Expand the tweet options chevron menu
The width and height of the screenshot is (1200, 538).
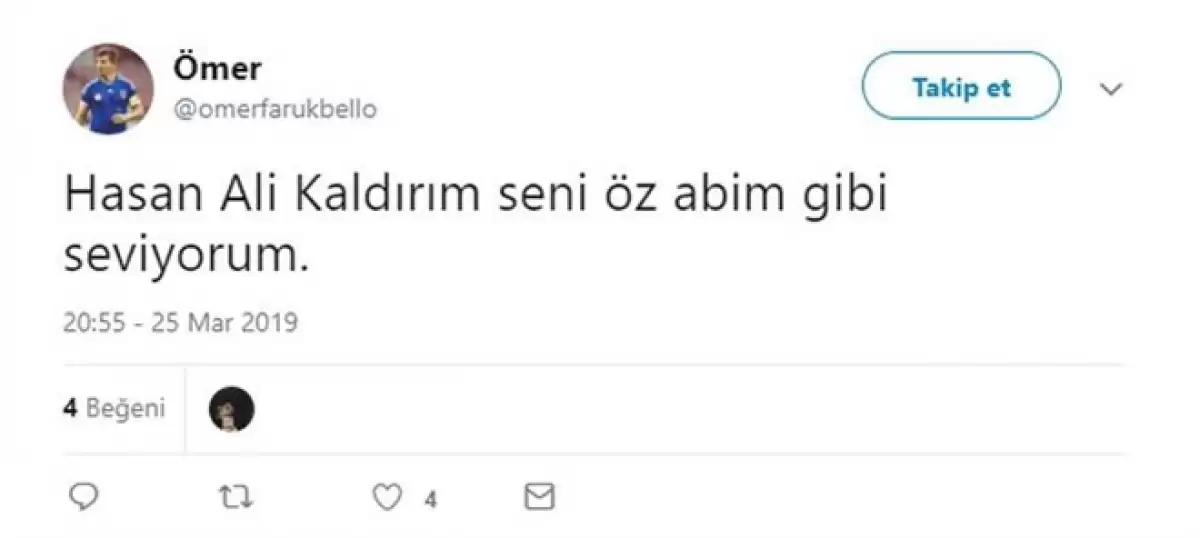(1111, 88)
